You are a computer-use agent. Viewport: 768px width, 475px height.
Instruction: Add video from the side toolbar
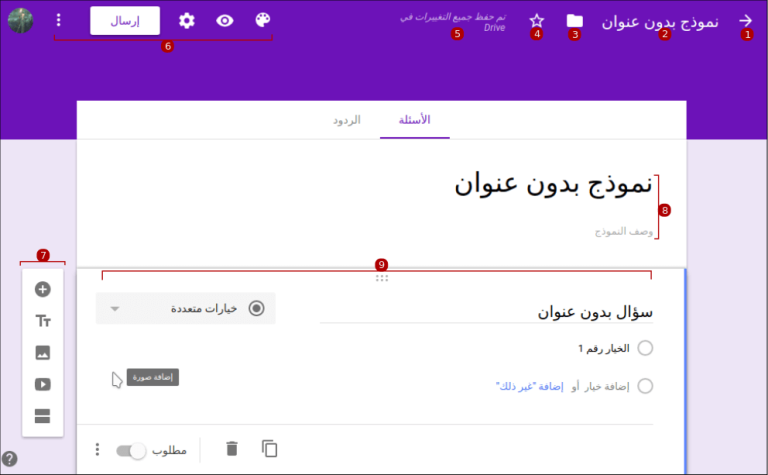43,385
